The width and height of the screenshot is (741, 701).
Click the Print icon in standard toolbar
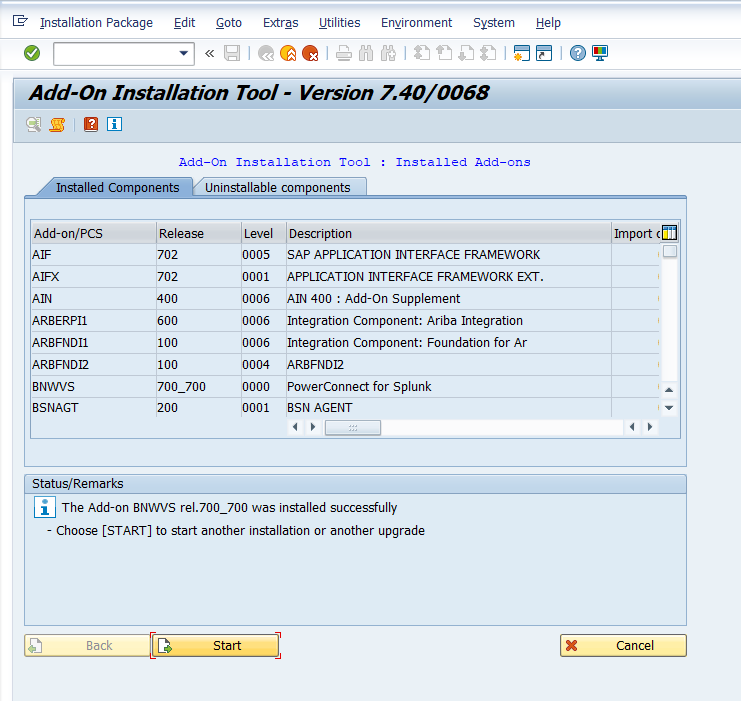tap(343, 53)
